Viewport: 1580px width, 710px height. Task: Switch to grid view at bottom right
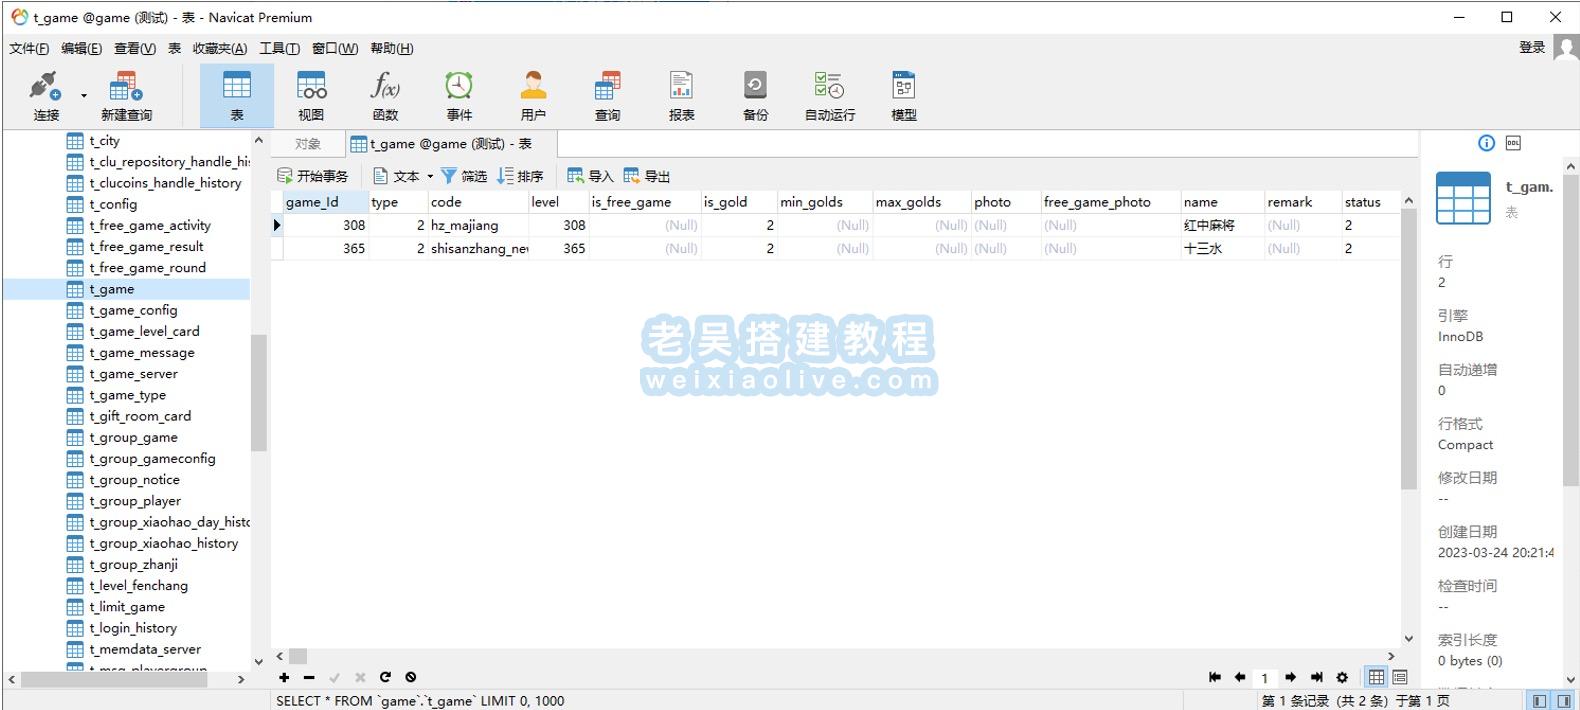(x=1377, y=677)
